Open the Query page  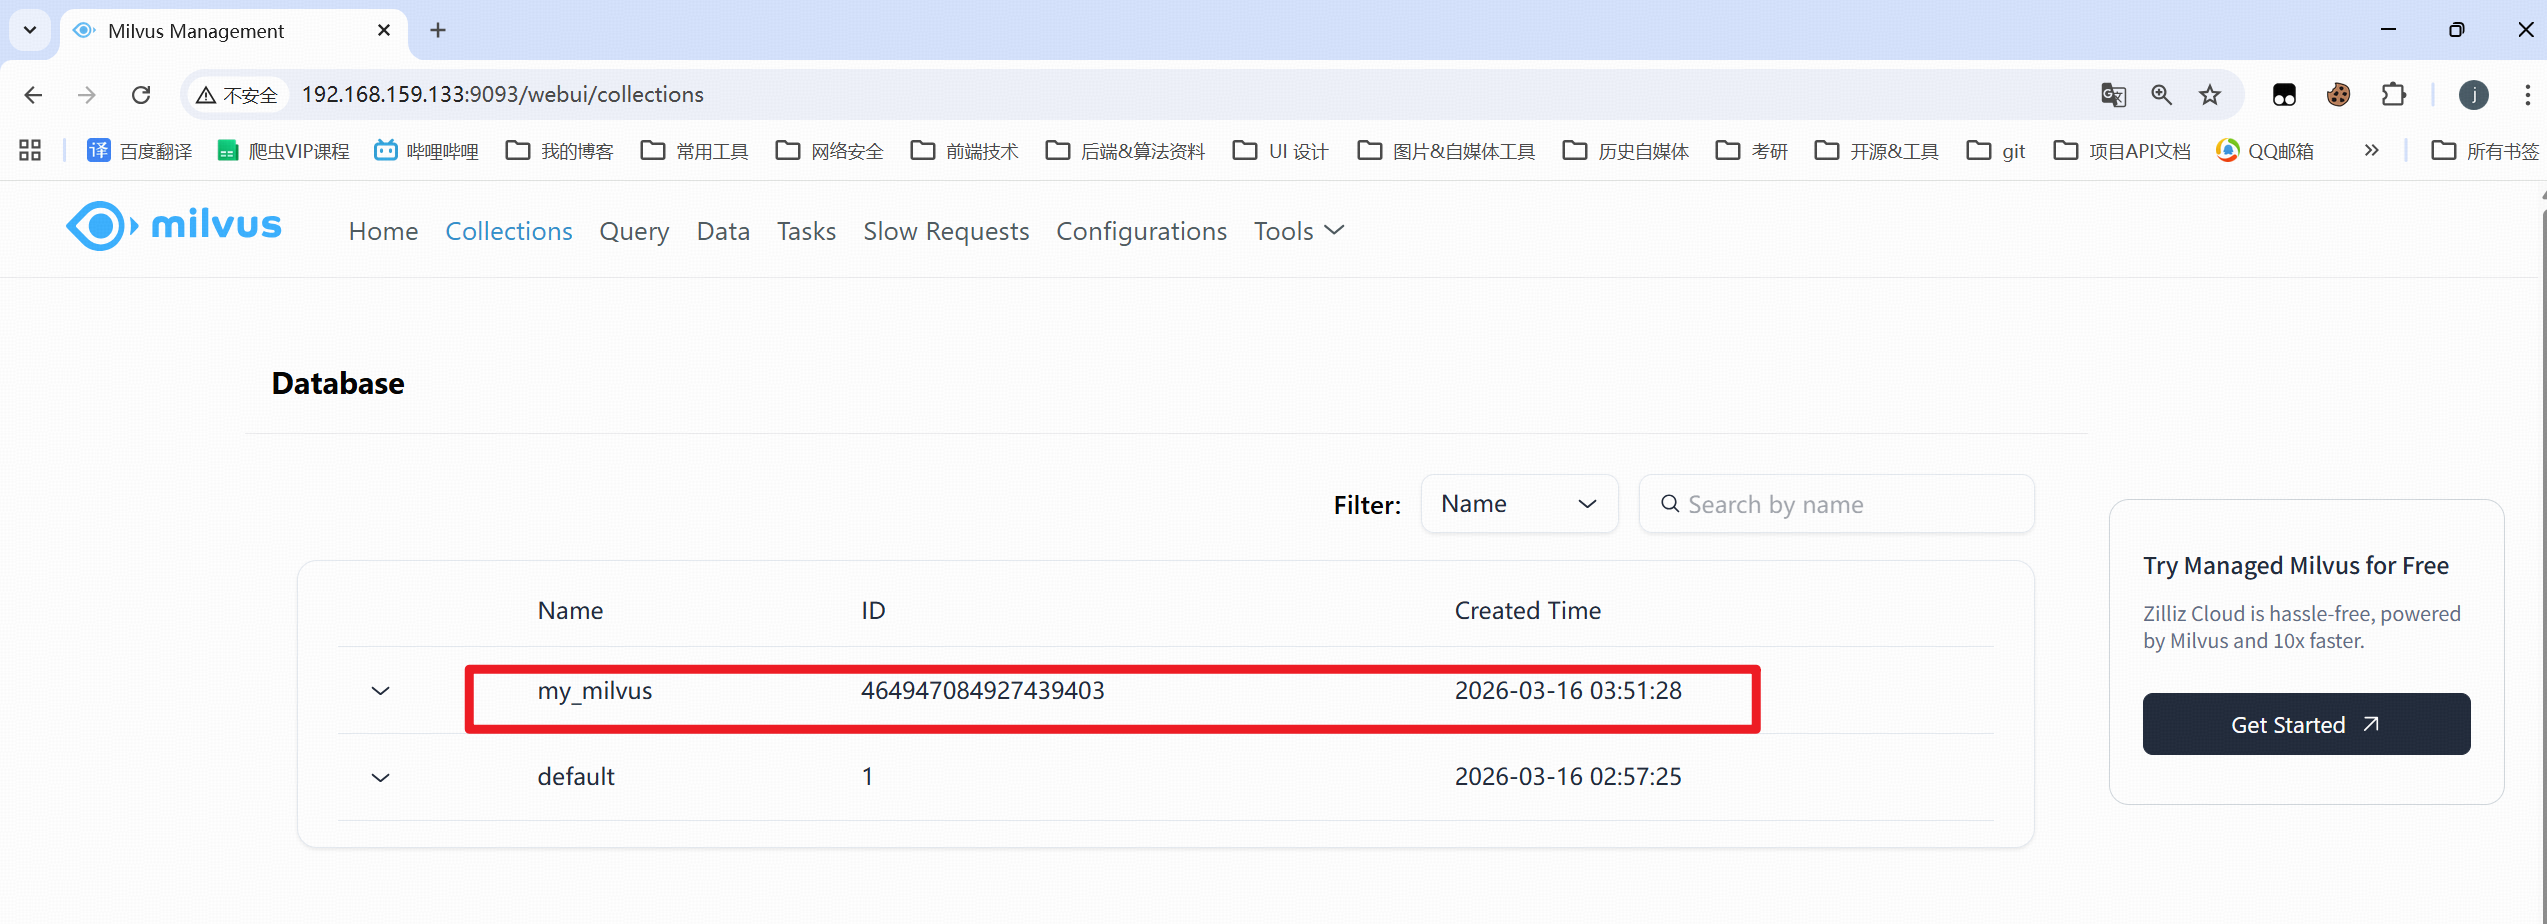point(634,231)
